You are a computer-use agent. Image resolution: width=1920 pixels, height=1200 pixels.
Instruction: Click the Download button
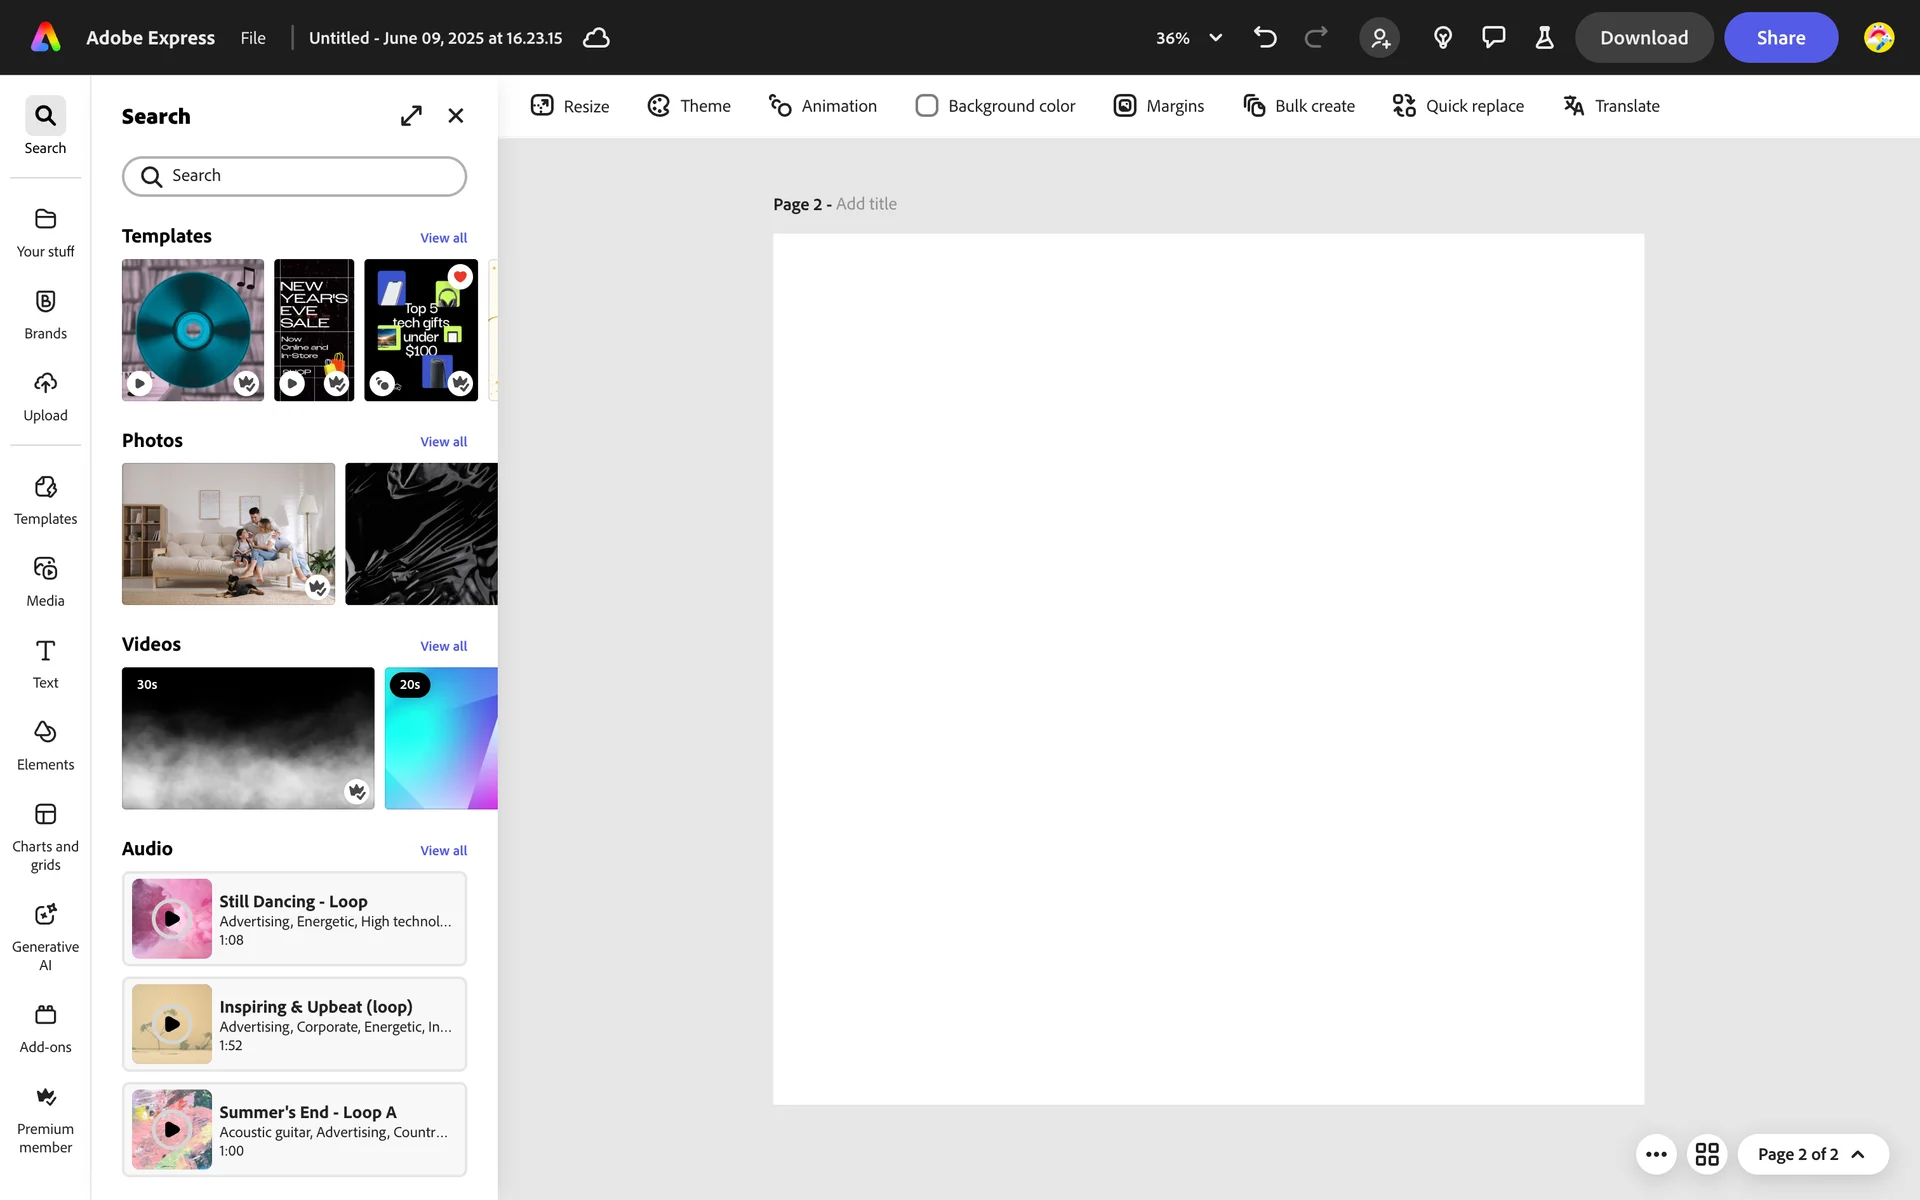point(1643,38)
